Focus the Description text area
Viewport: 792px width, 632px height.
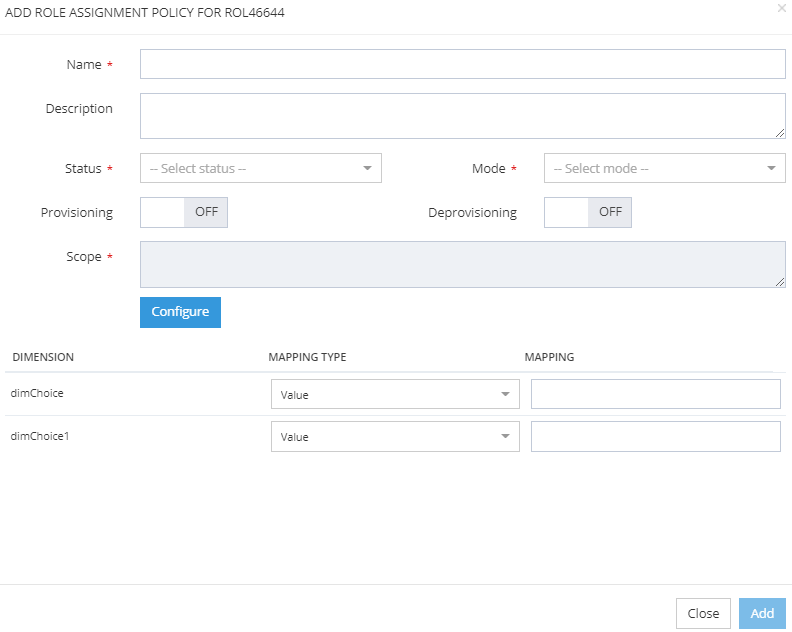[462, 116]
